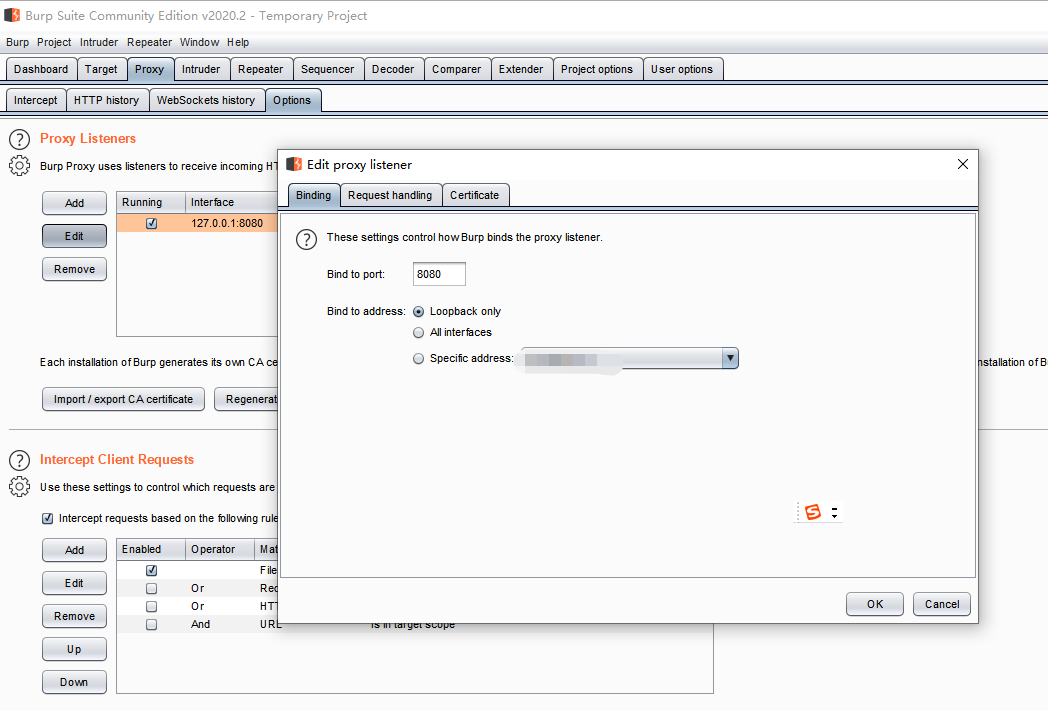This screenshot has height=711, width=1048.
Task: Click Edit button under Intercept Client Requests
Action: pos(74,583)
